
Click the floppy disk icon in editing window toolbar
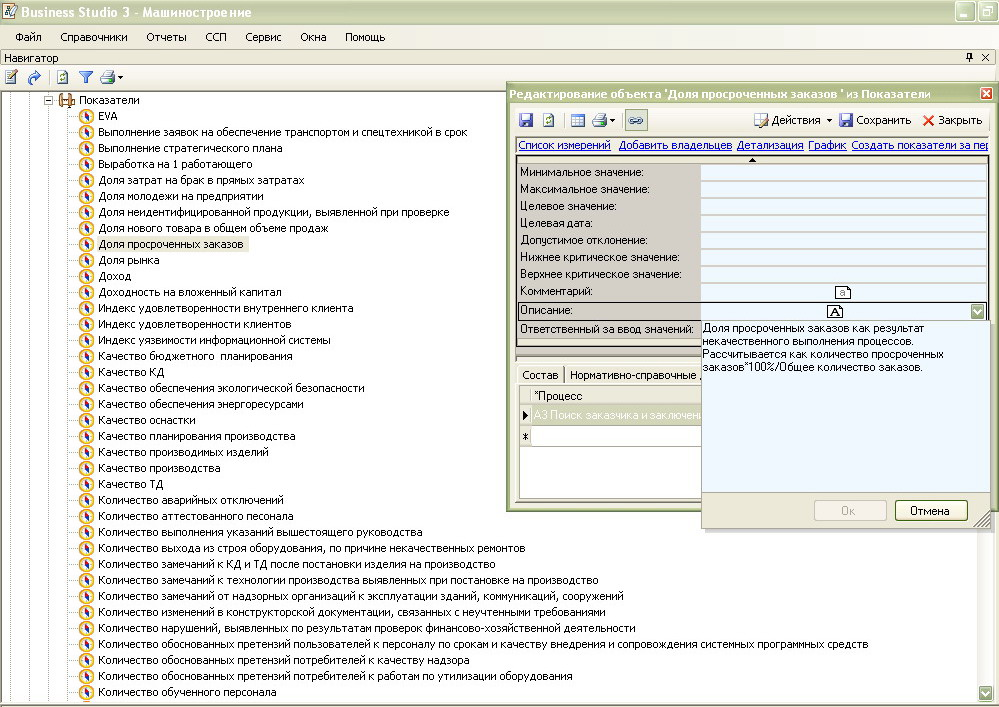(526, 120)
